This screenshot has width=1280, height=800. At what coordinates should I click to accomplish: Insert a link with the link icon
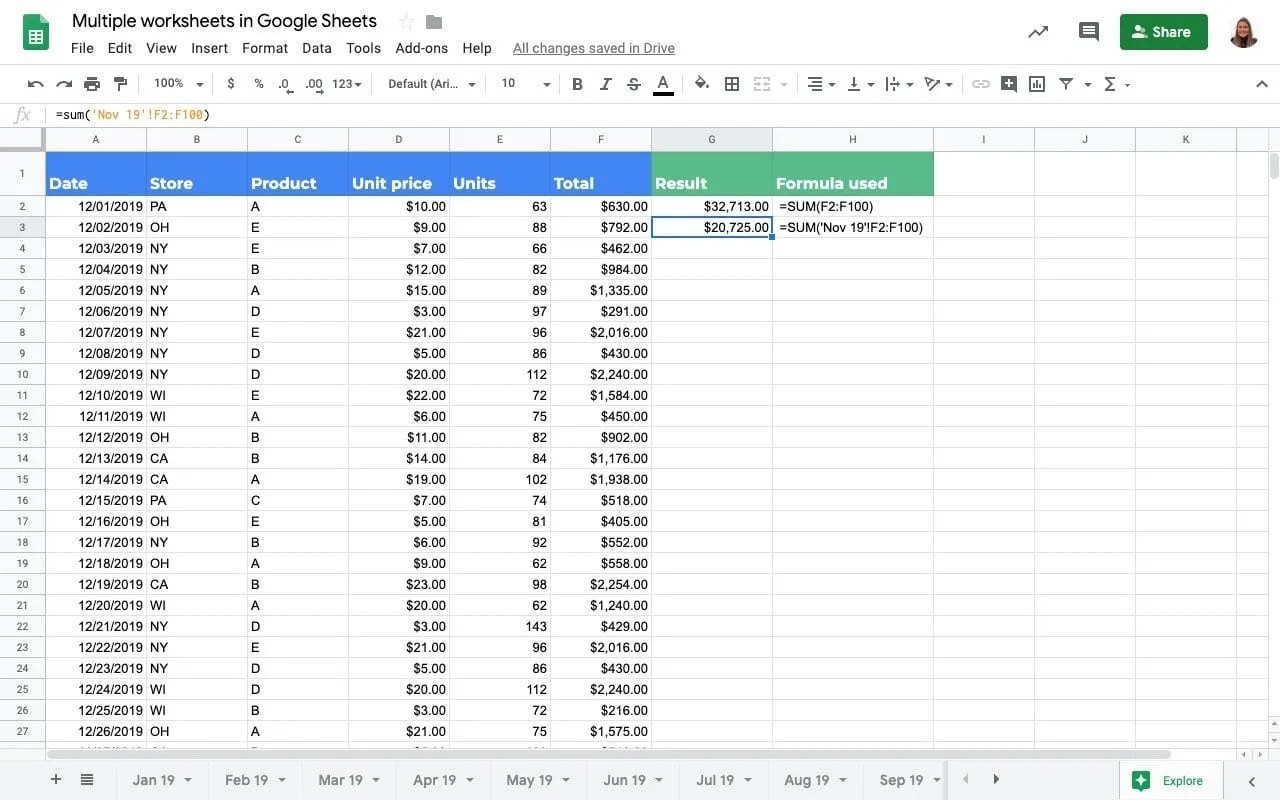tap(981, 84)
